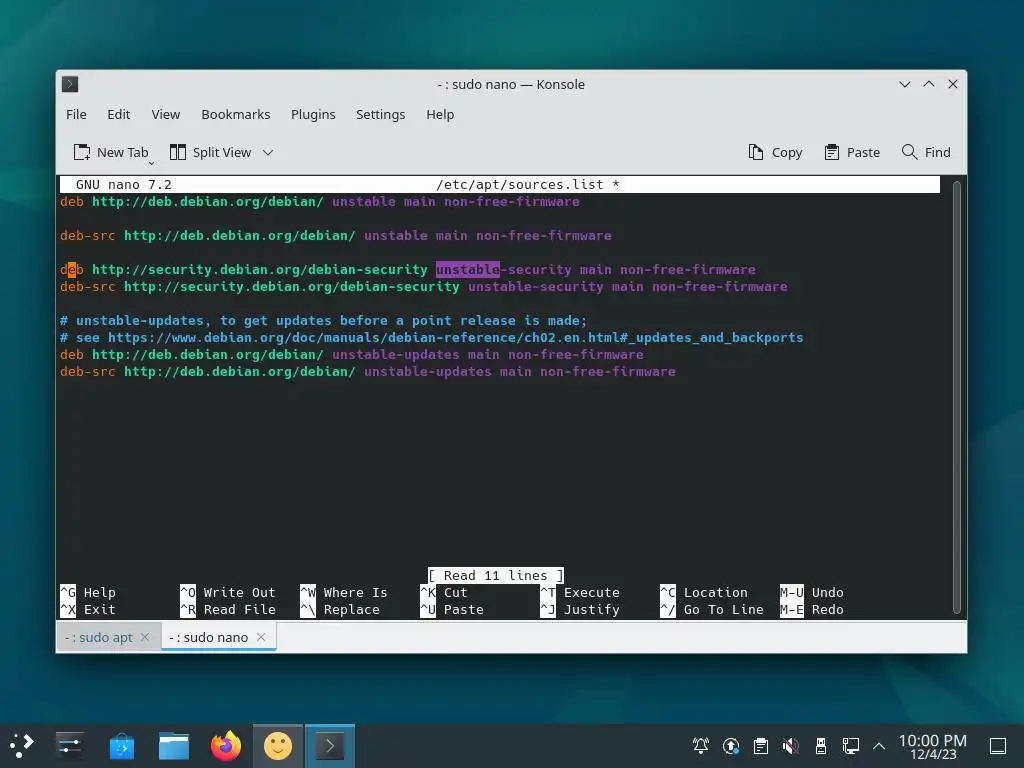Close the 'sudo apt' tab
The height and width of the screenshot is (768, 1024).
[145, 637]
